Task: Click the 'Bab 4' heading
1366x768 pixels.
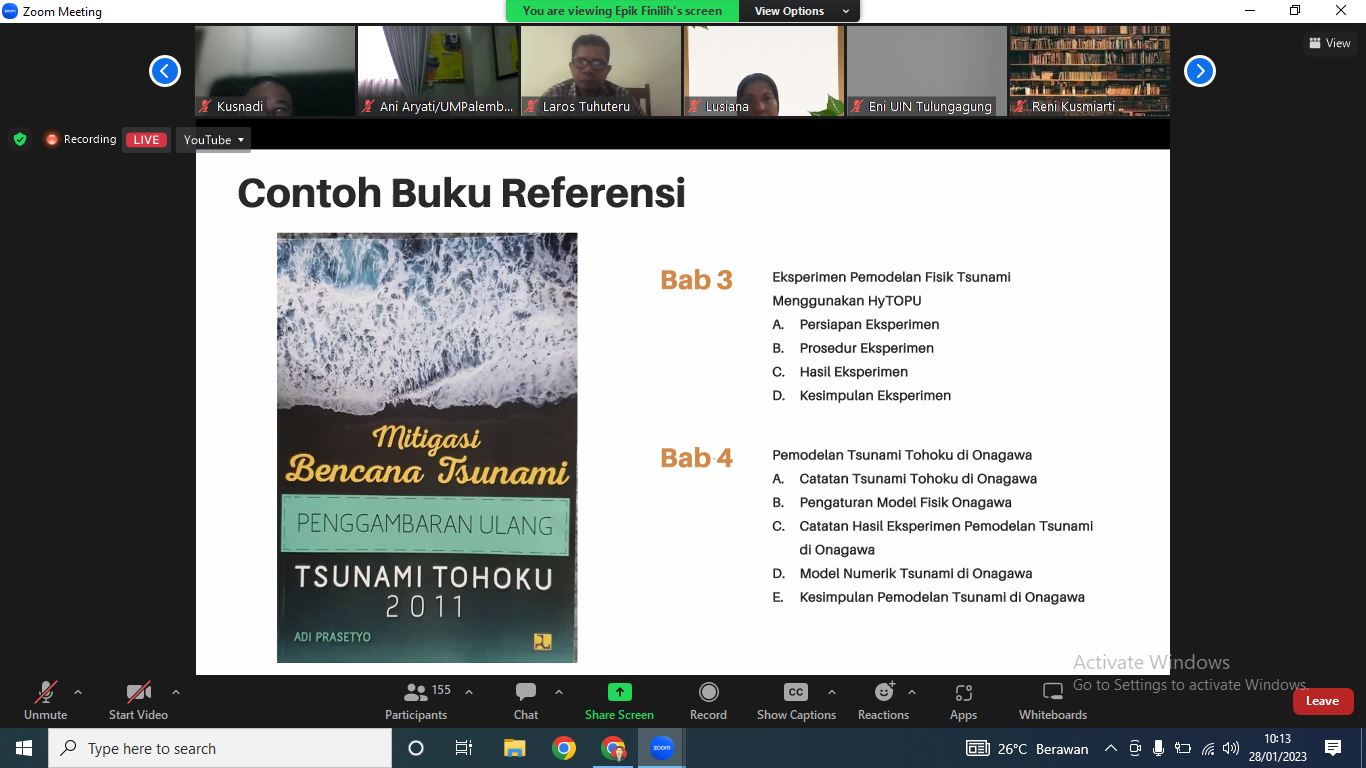Action: pos(696,458)
